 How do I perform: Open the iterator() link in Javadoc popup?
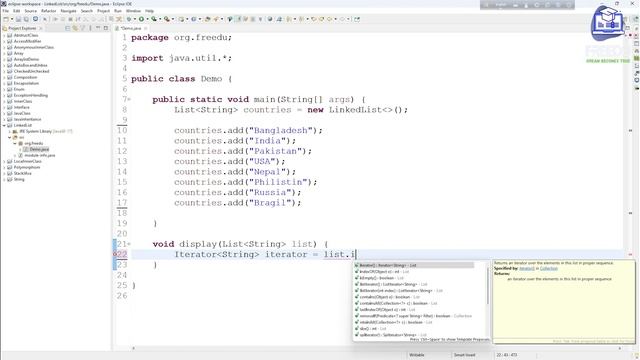pyautogui.click(x=527, y=269)
